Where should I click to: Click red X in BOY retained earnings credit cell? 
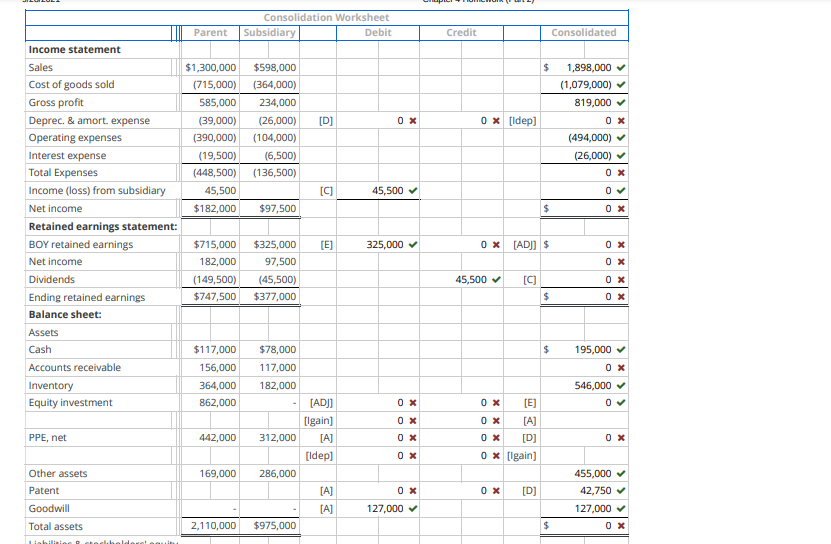(496, 245)
